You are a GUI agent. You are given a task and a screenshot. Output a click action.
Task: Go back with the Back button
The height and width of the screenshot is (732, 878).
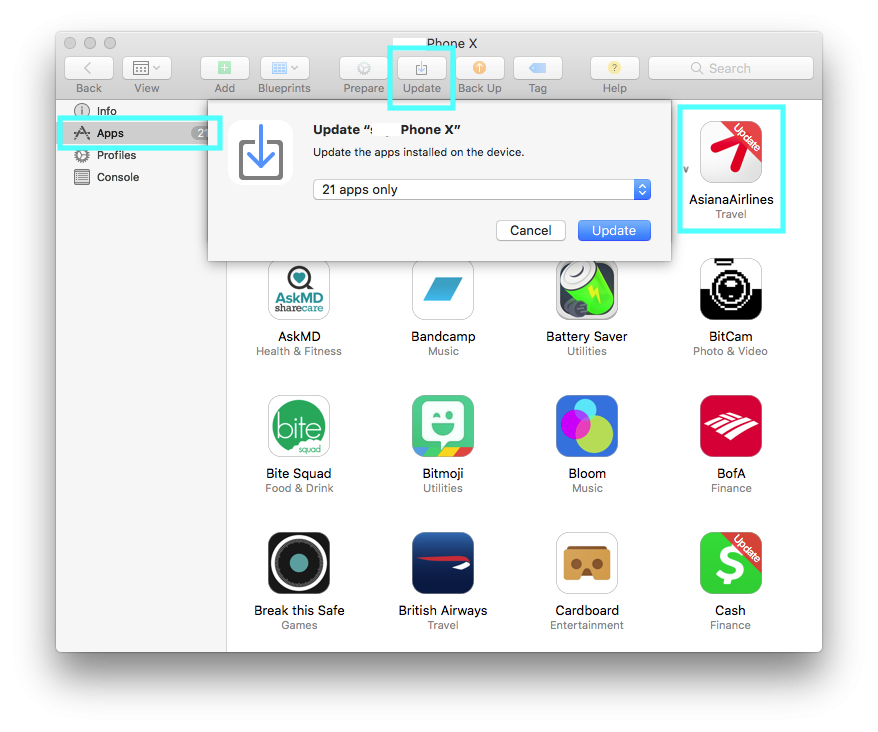pos(88,68)
